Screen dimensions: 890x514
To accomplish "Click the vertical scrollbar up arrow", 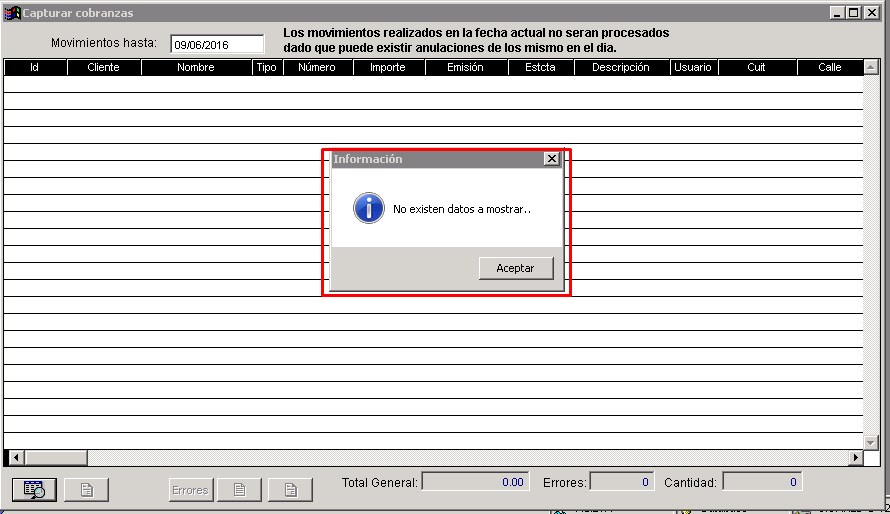I will tap(871, 68).
